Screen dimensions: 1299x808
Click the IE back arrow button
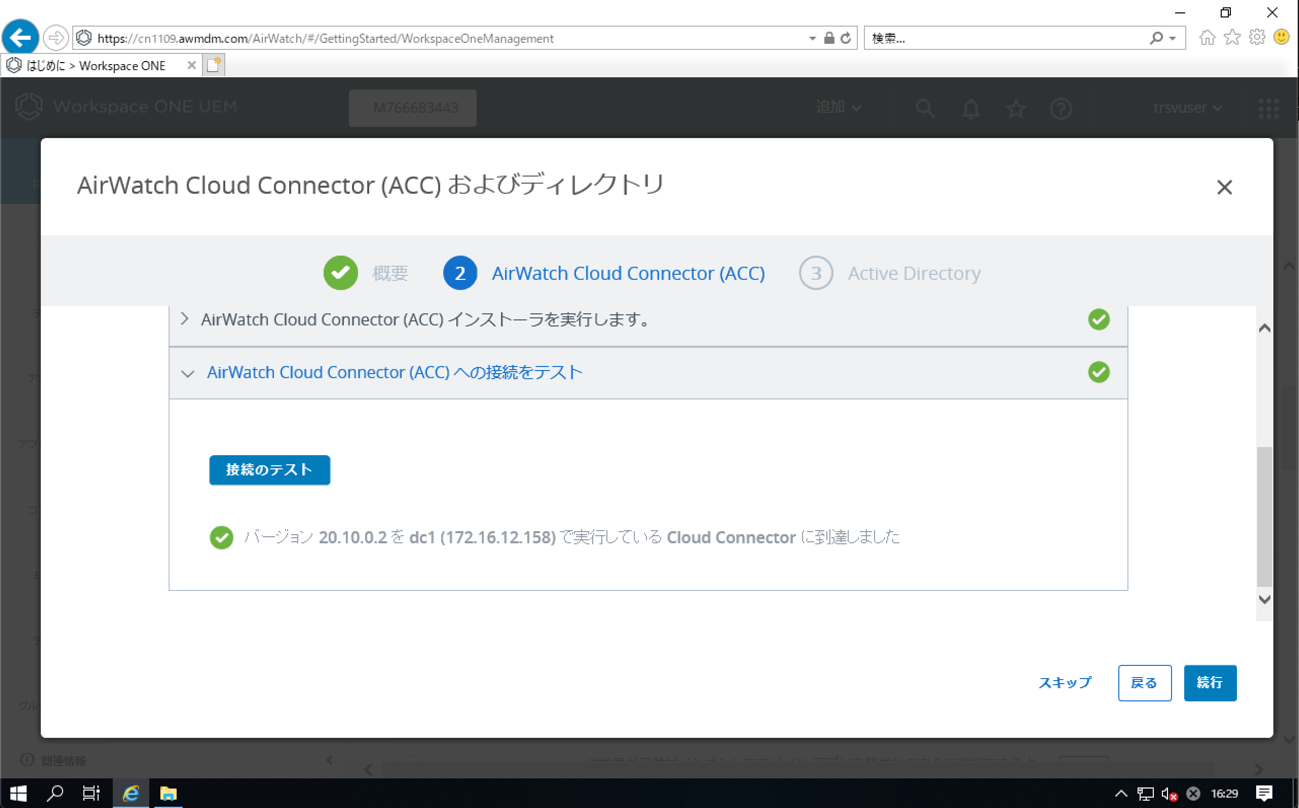20,38
